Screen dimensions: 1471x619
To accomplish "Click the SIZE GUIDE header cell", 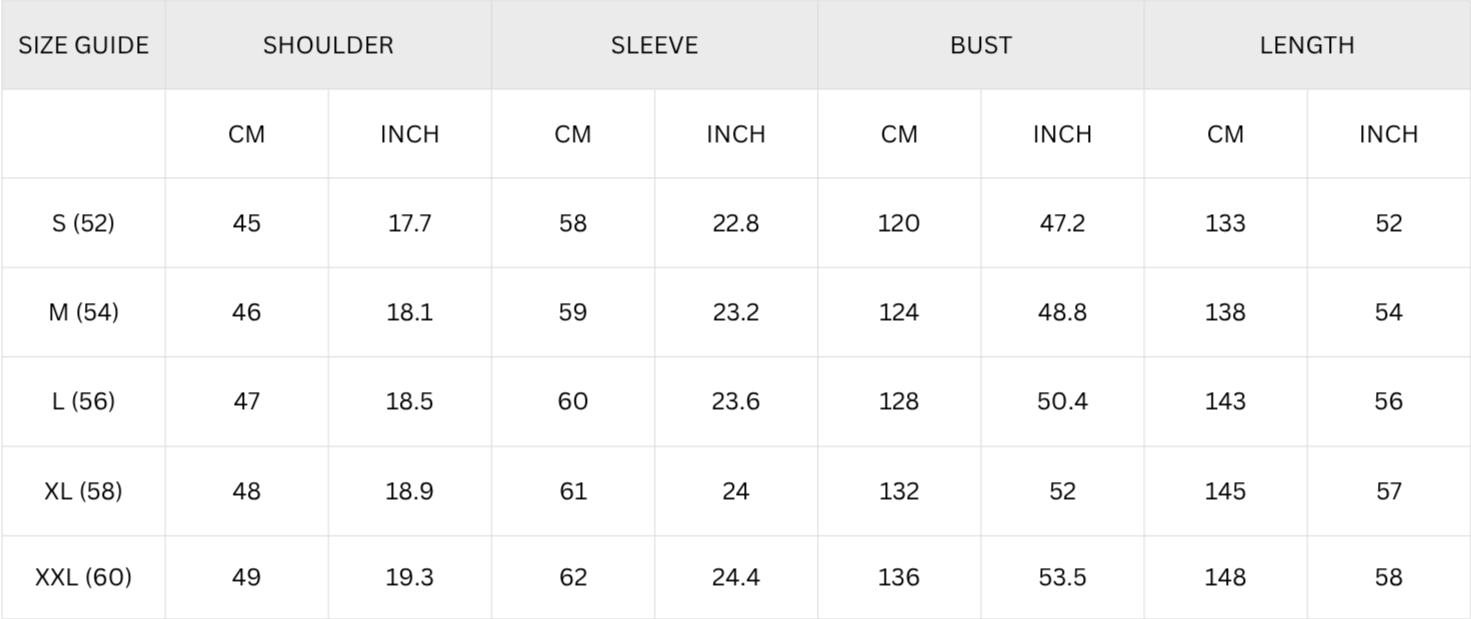I will (83, 45).
